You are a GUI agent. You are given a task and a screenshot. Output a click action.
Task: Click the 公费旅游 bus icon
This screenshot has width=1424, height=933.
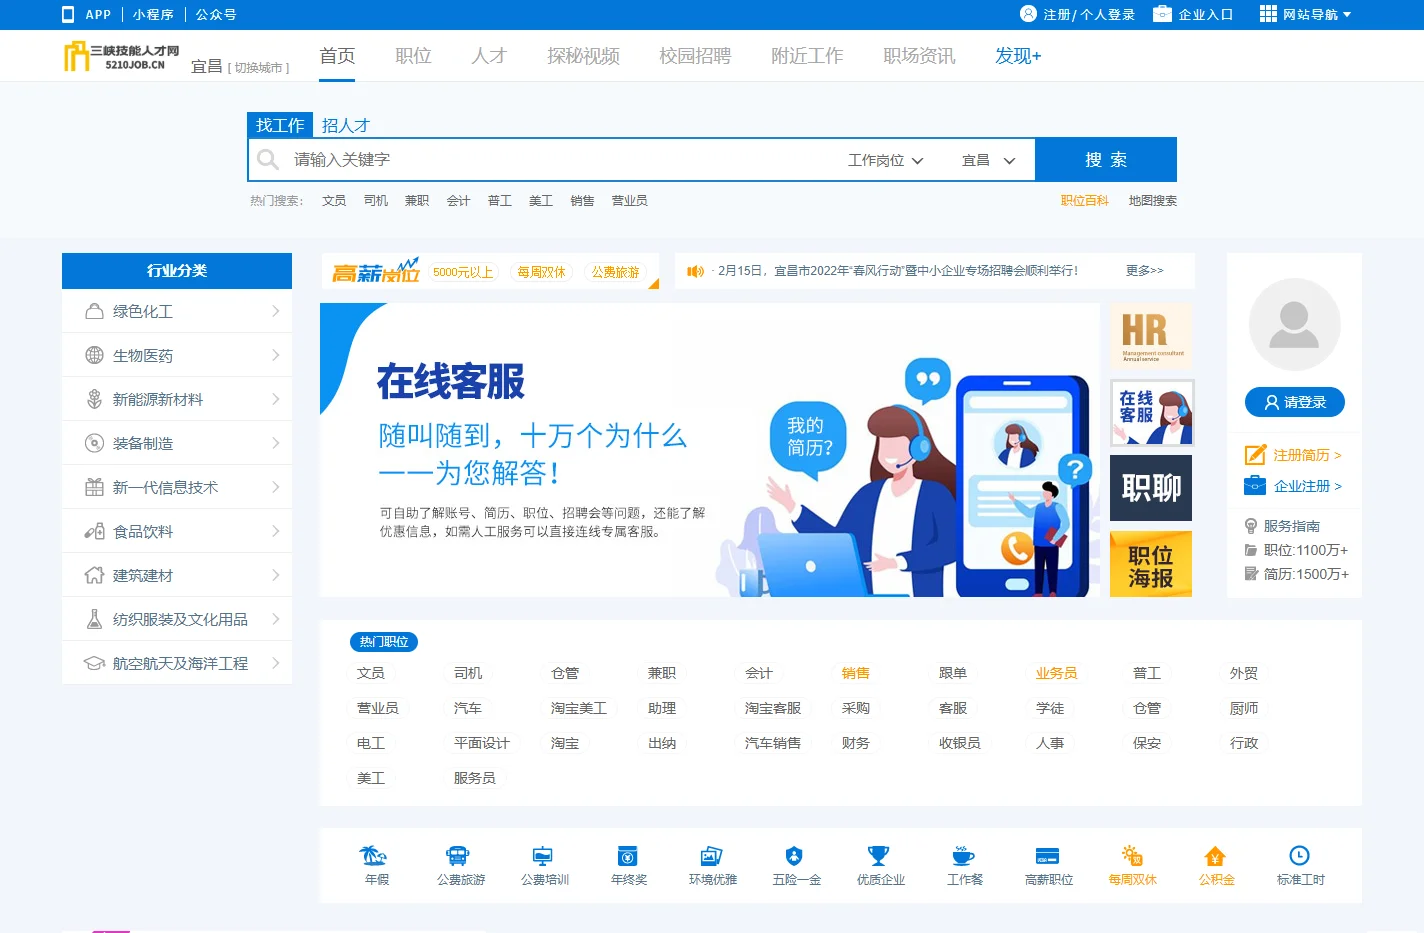458,855
